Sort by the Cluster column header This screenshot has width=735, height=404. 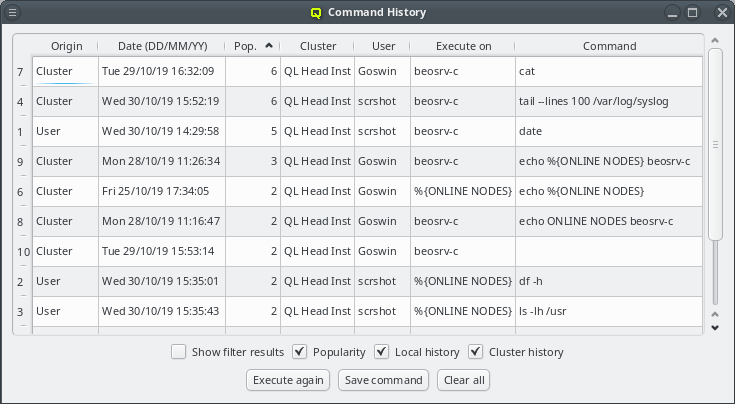click(x=318, y=46)
